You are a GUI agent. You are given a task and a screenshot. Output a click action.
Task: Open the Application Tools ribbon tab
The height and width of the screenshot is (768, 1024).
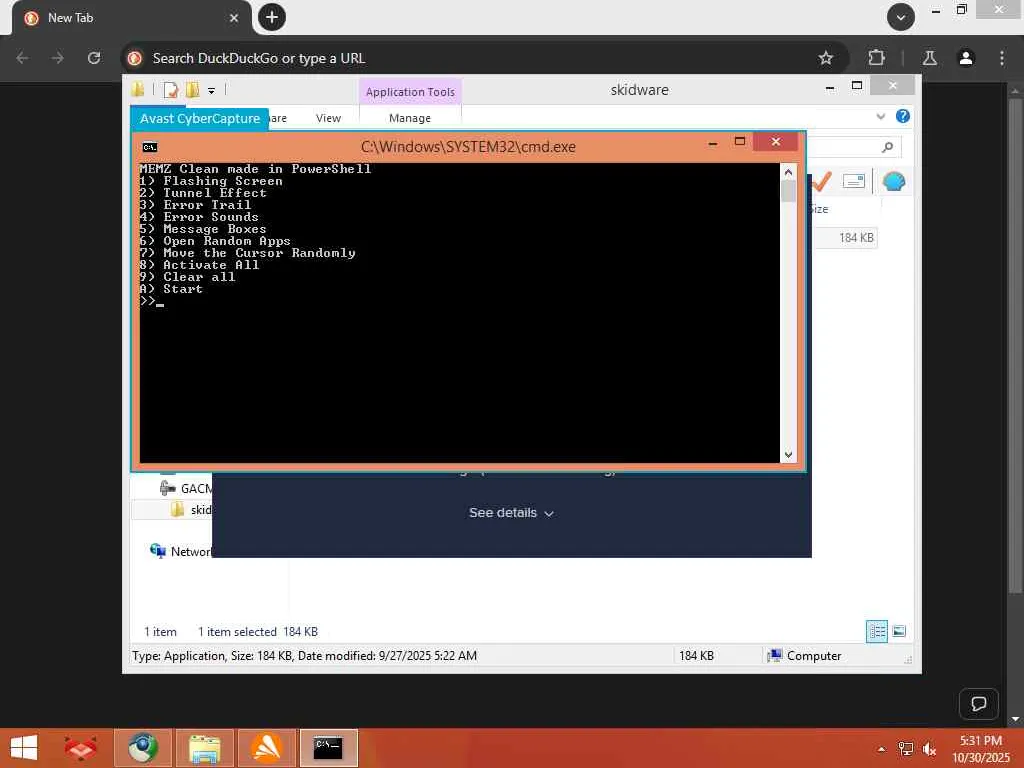click(x=410, y=92)
